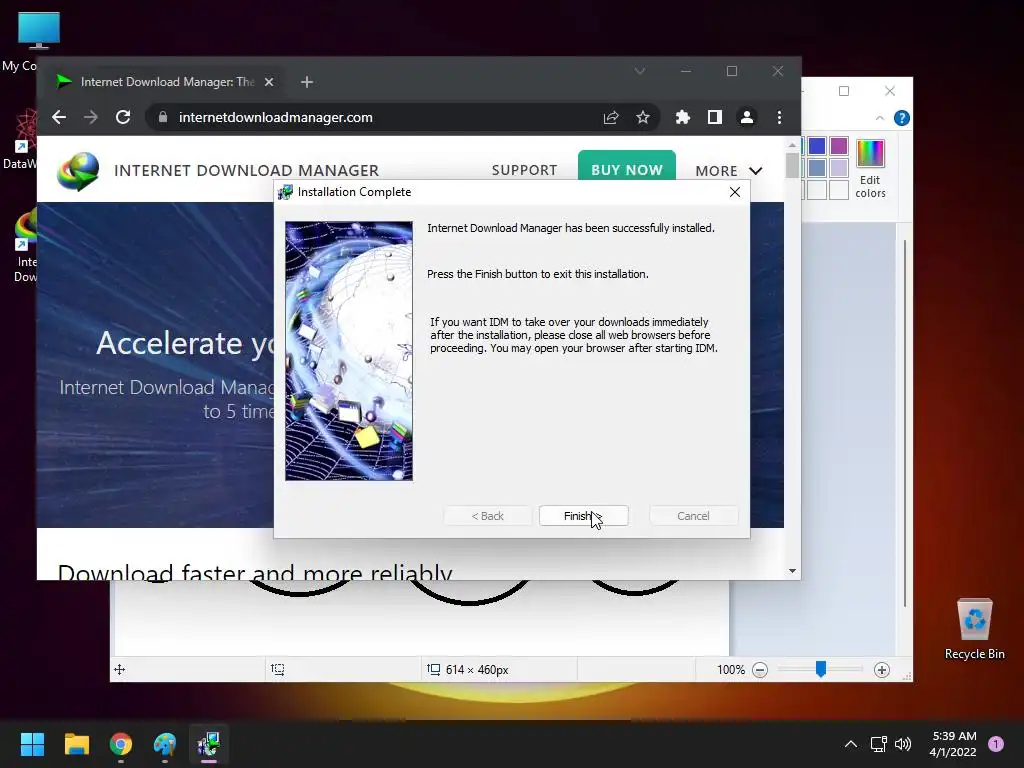This screenshot has width=1024, height=768.
Task: Select Internet Download Manager desktop shortcut
Action: 25,247
